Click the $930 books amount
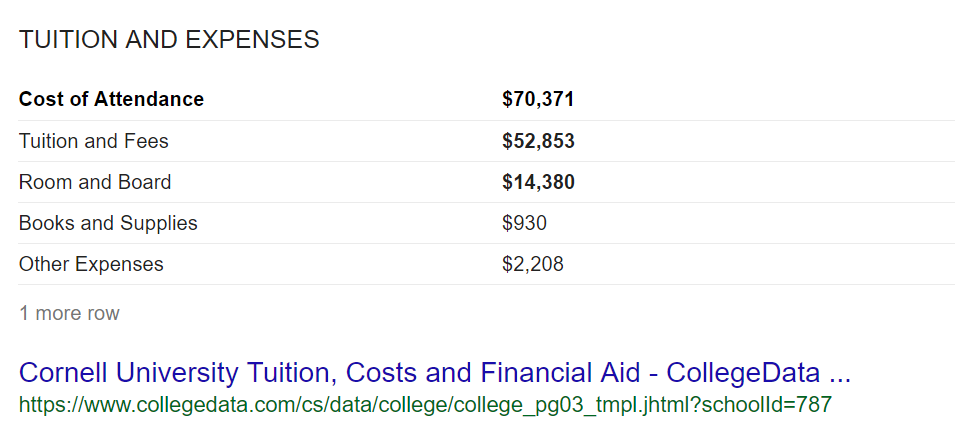 point(524,223)
